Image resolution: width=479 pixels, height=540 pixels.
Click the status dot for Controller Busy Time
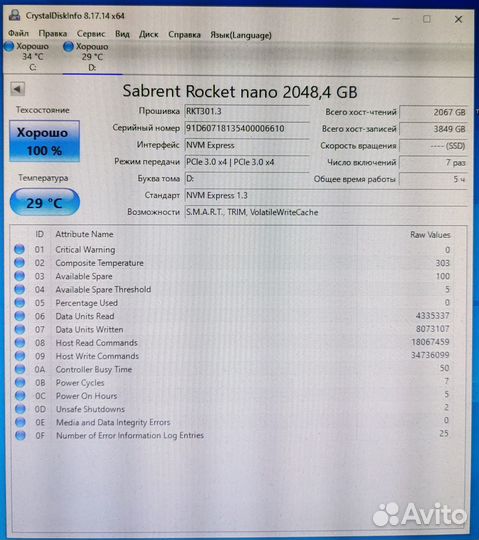click(20, 369)
